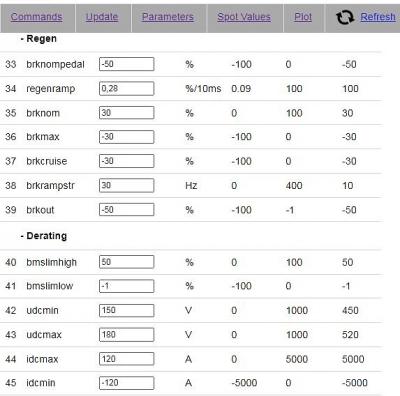
Task: Open the Update tab
Action: pos(102,17)
